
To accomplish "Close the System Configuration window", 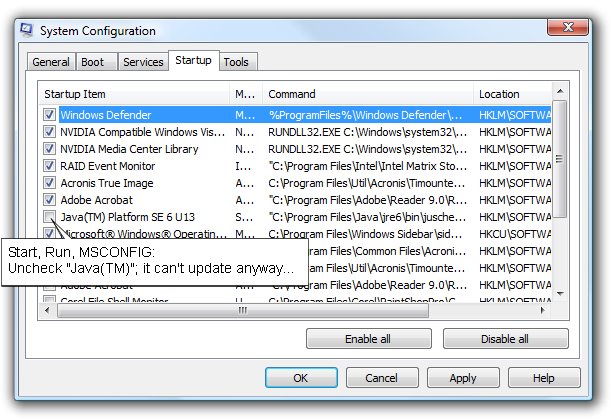I will (568, 27).
